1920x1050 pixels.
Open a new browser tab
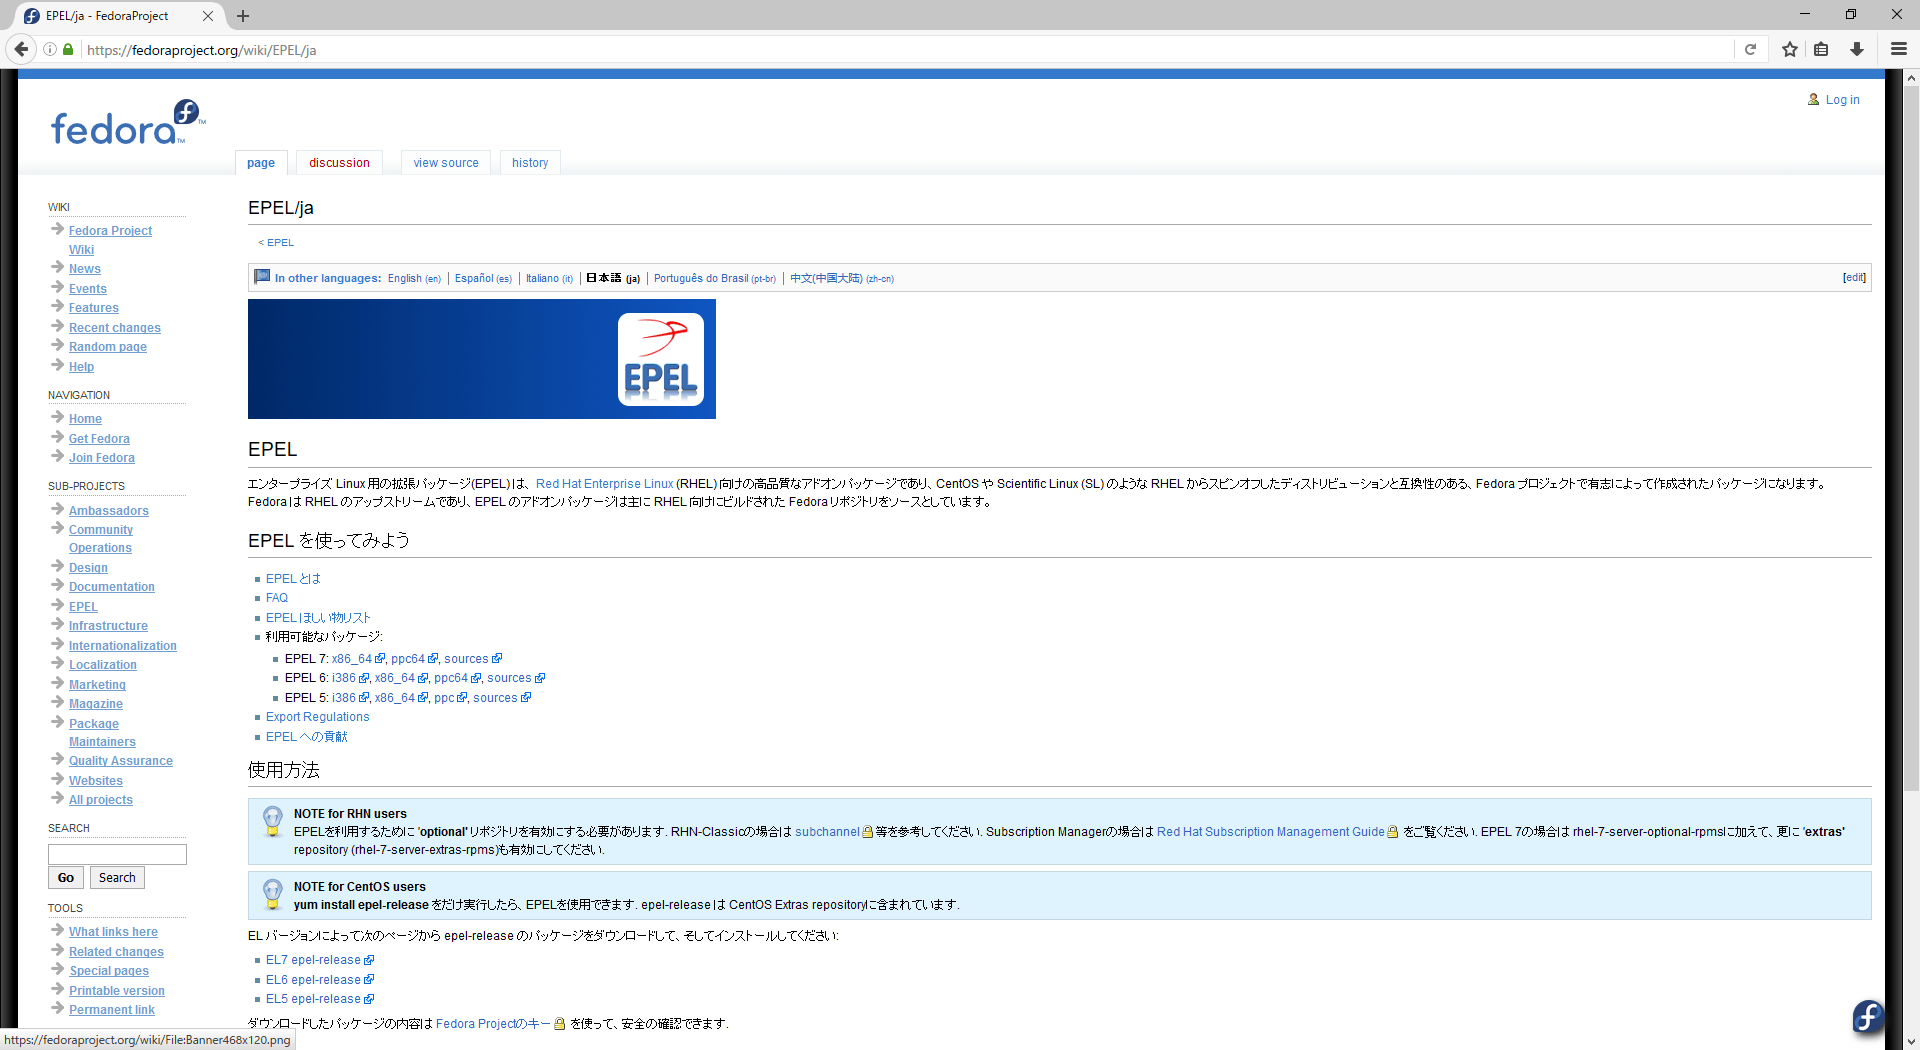click(243, 16)
